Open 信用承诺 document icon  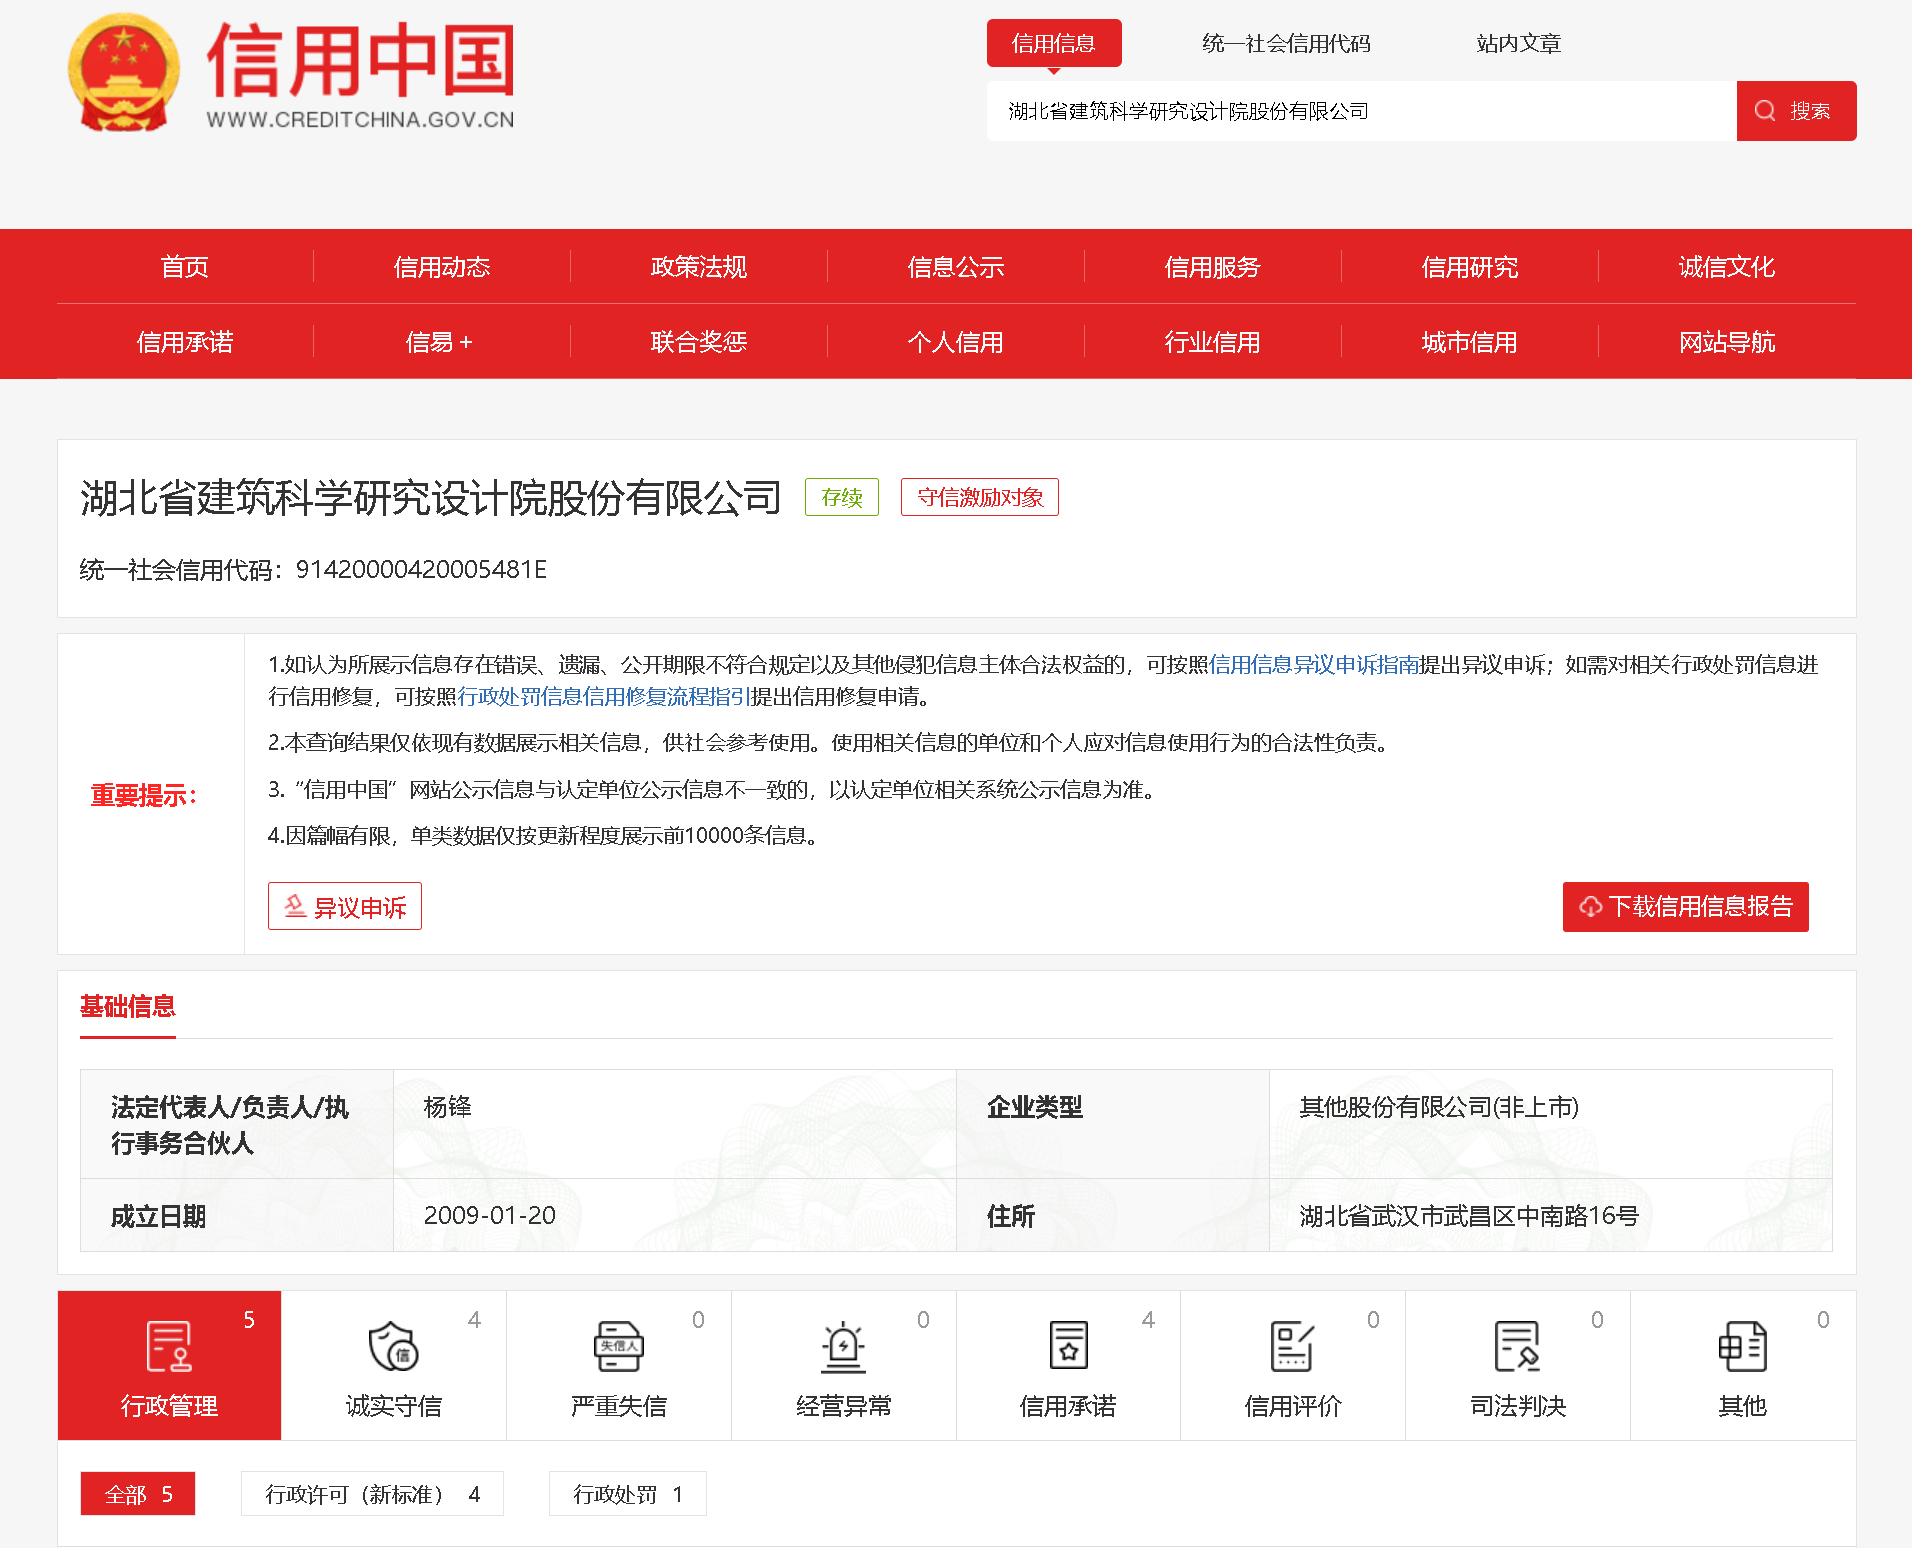1068,1346
